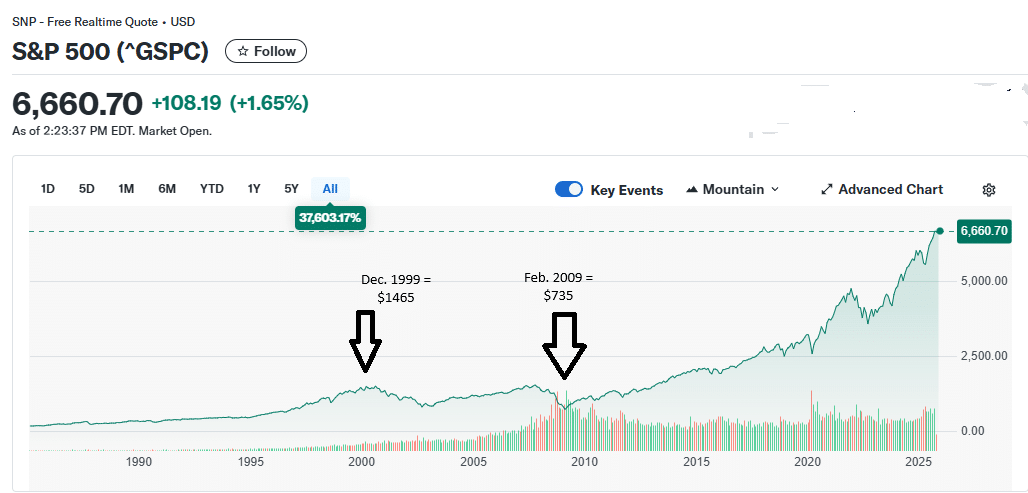Choose the 1Y time range
The image size is (1028, 493).
pyautogui.click(x=254, y=188)
